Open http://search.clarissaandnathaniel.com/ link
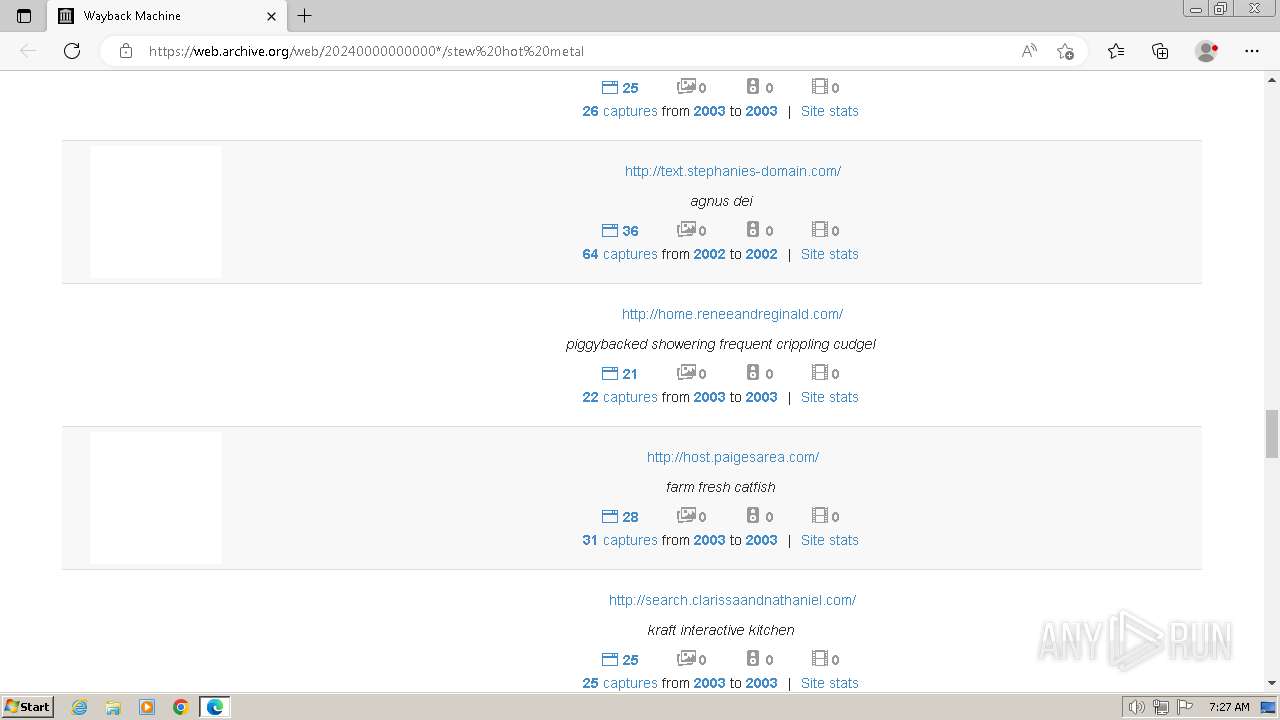Image resolution: width=1280 pixels, height=720 pixels. click(x=732, y=600)
